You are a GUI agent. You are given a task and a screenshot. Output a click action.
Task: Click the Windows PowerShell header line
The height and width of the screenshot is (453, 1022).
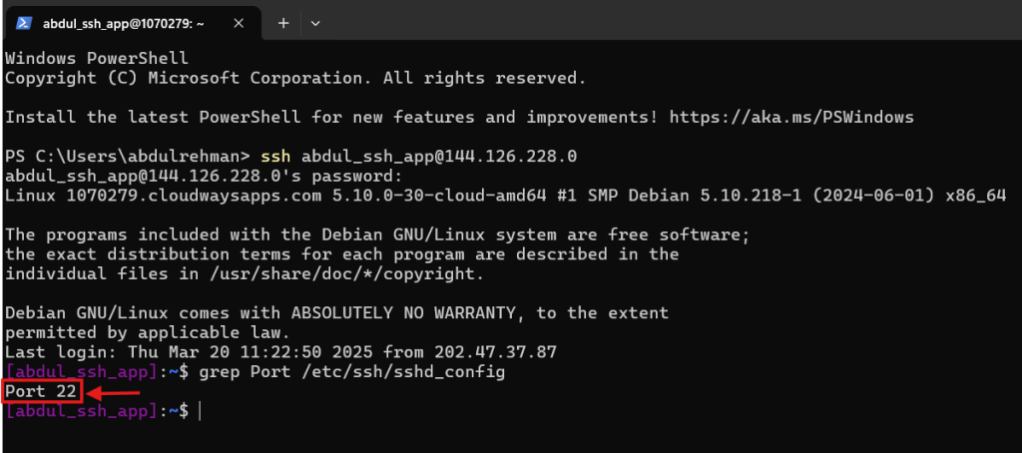click(x=95, y=59)
